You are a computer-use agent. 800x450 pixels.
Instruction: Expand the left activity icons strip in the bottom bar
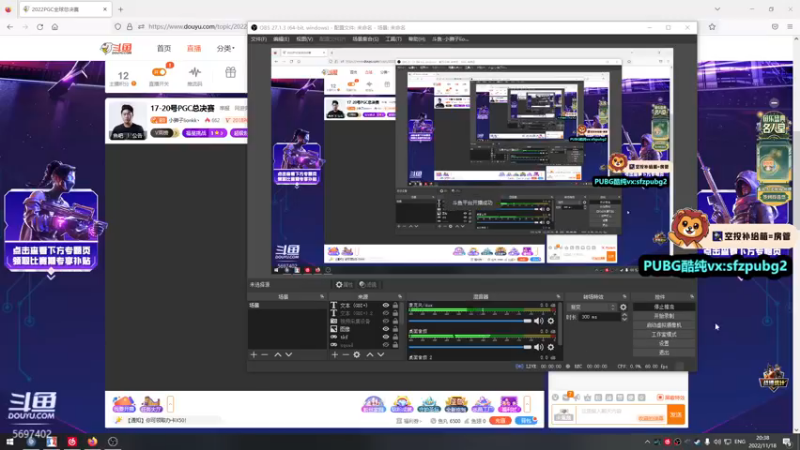pos(170,404)
